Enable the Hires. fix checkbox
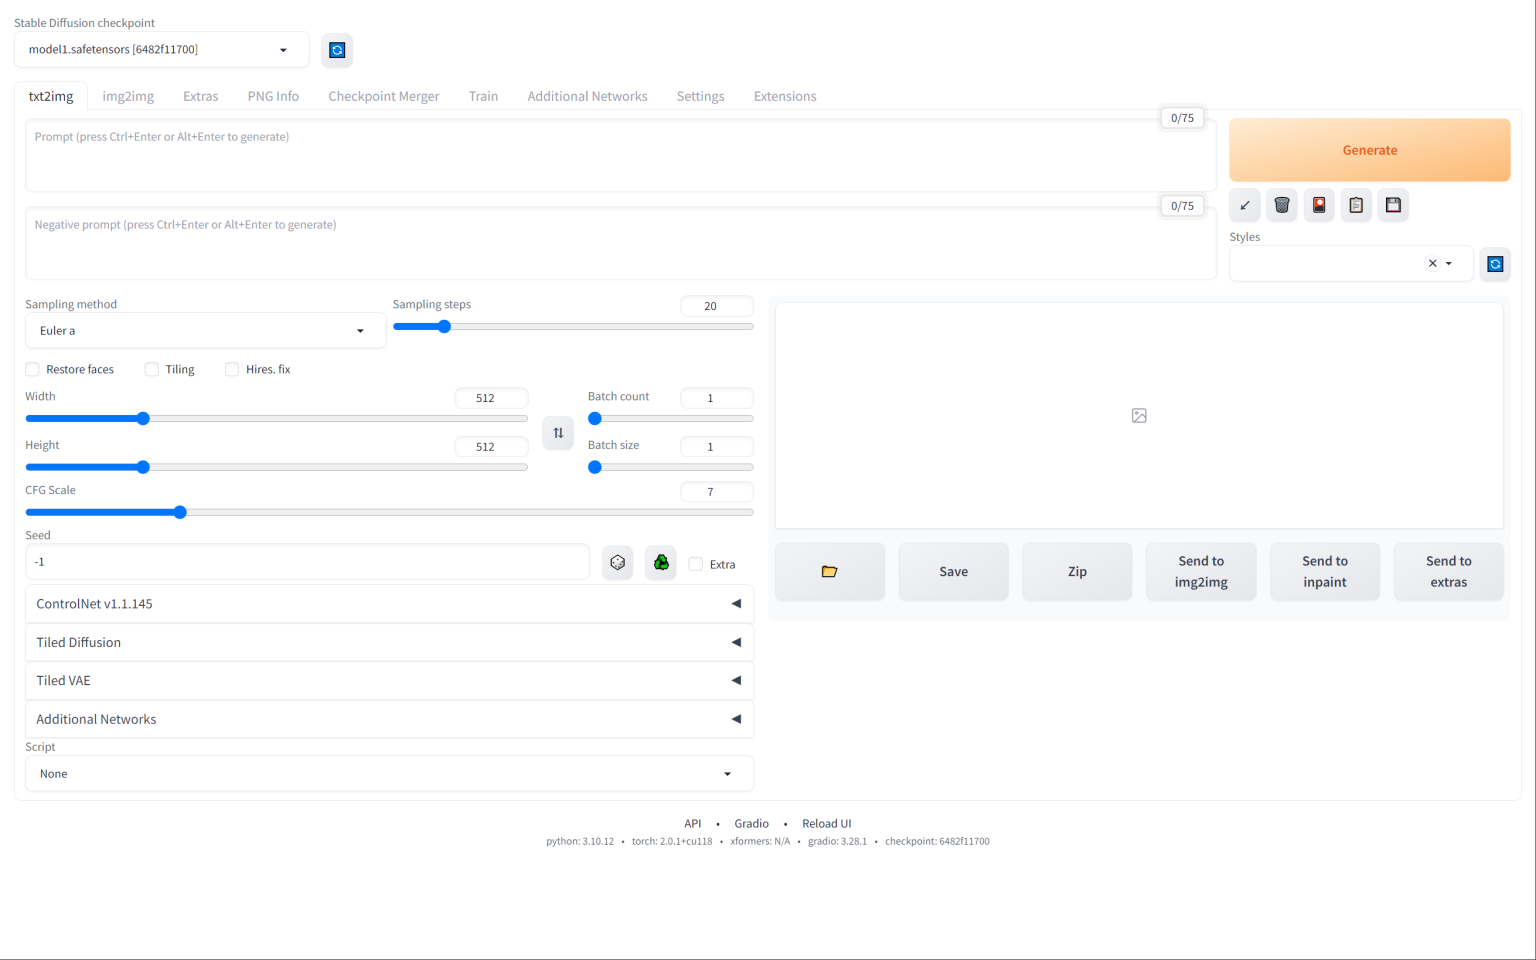 point(232,369)
